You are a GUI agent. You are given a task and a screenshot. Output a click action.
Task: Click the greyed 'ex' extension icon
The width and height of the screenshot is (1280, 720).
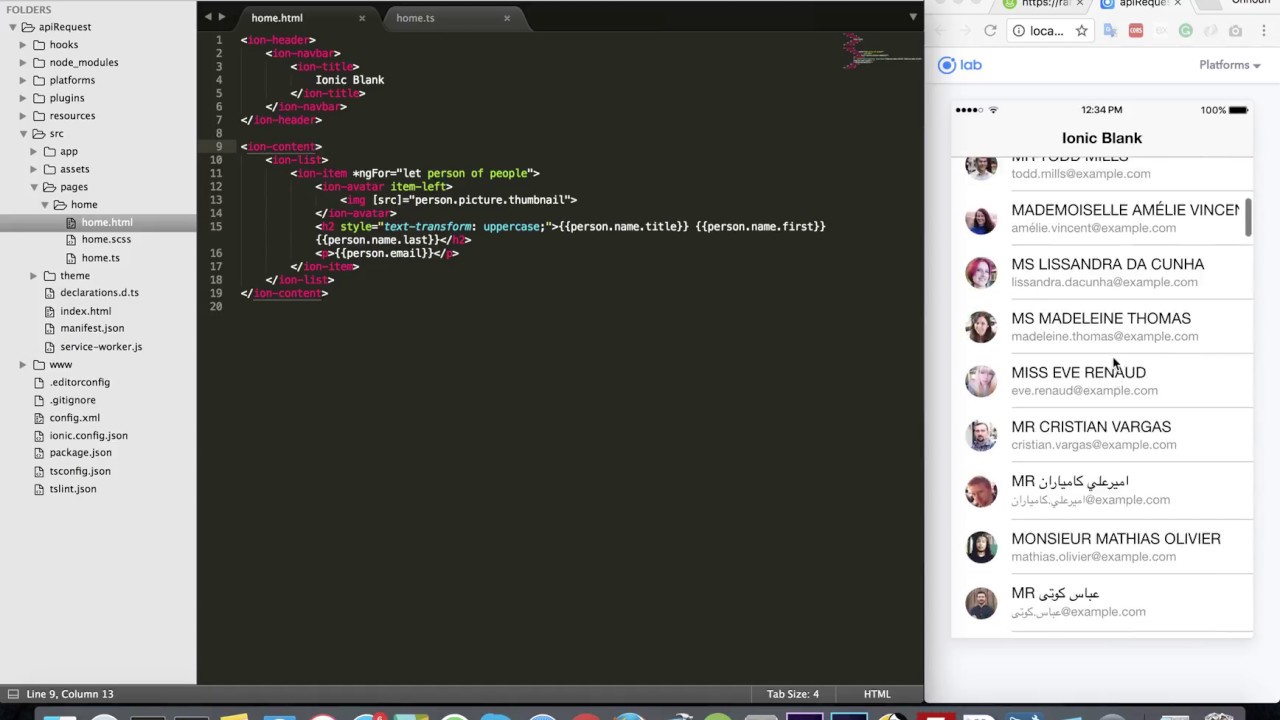coord(1160,31)
